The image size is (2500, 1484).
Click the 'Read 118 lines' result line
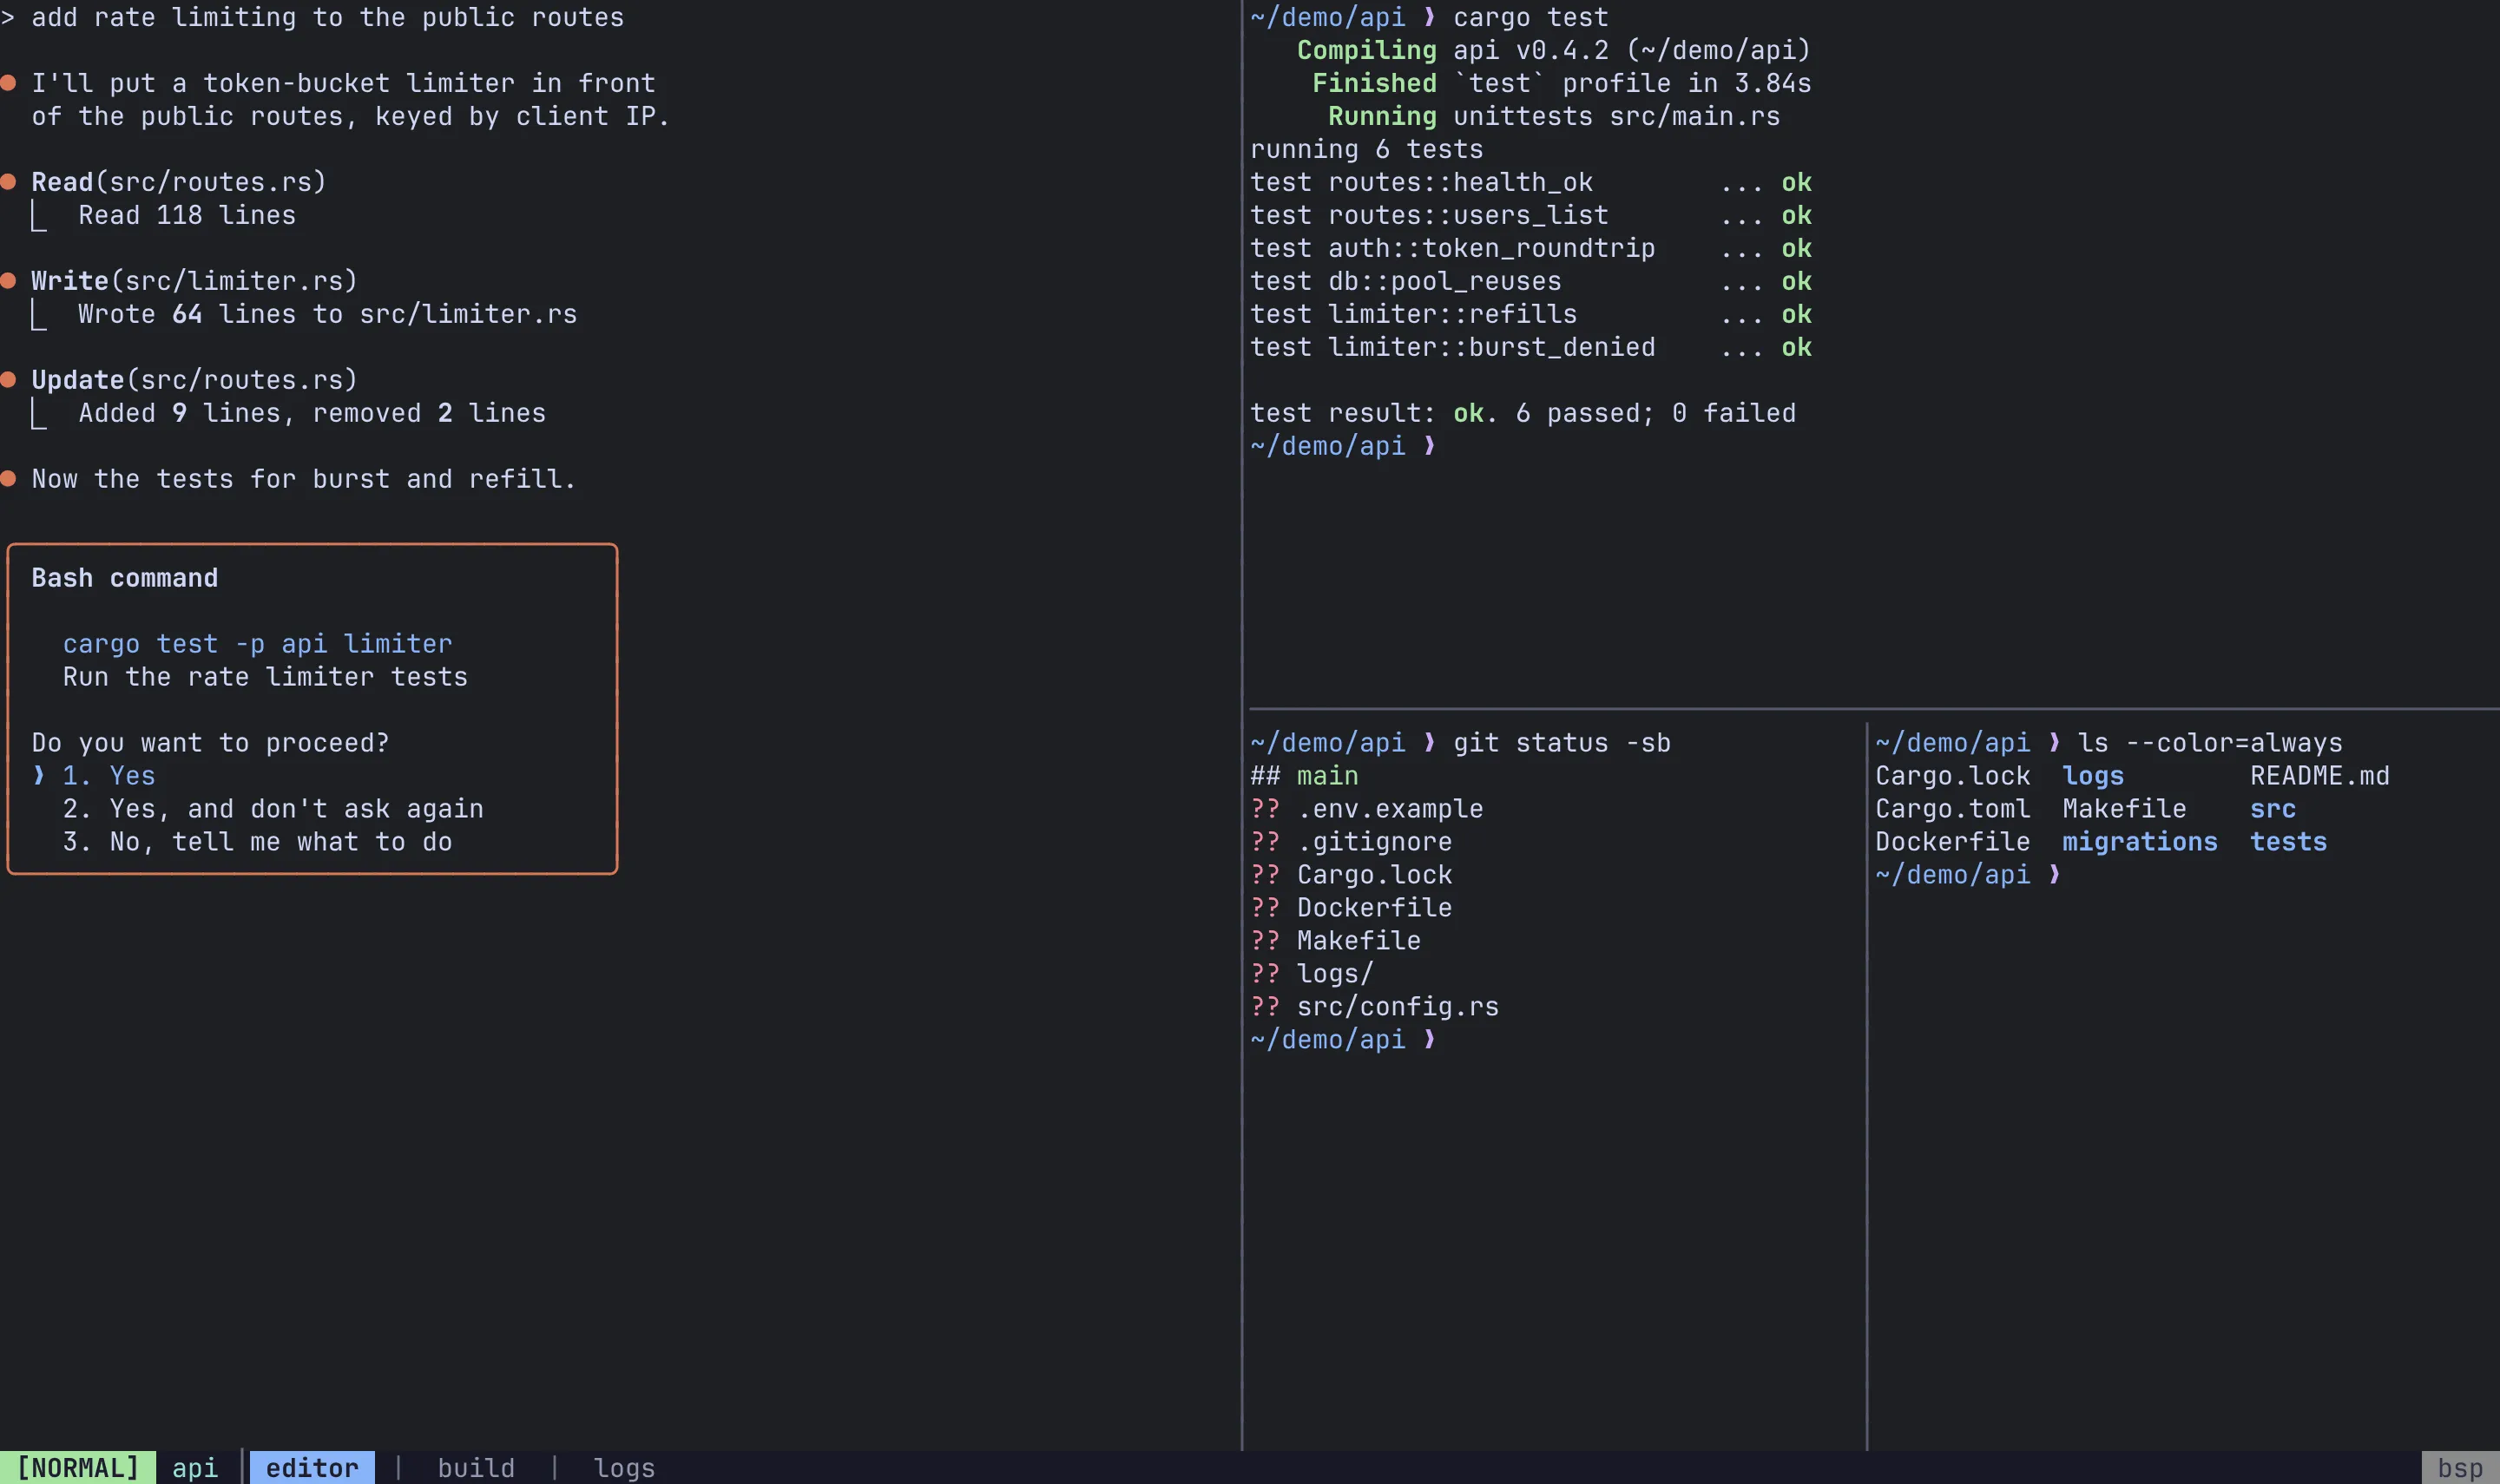click(187, 215)
